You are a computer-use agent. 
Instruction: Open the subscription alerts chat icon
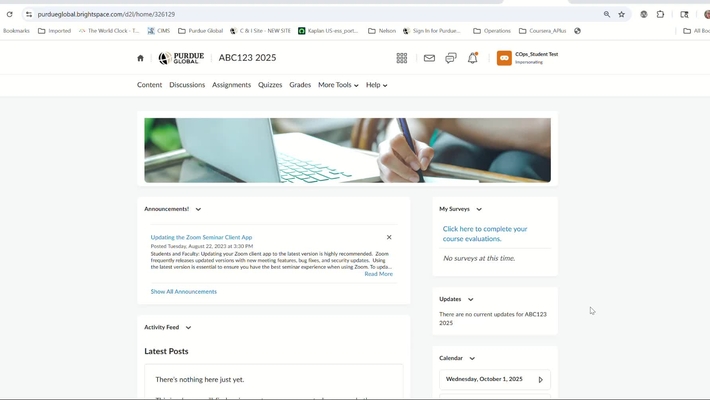[x=451, y=58]
